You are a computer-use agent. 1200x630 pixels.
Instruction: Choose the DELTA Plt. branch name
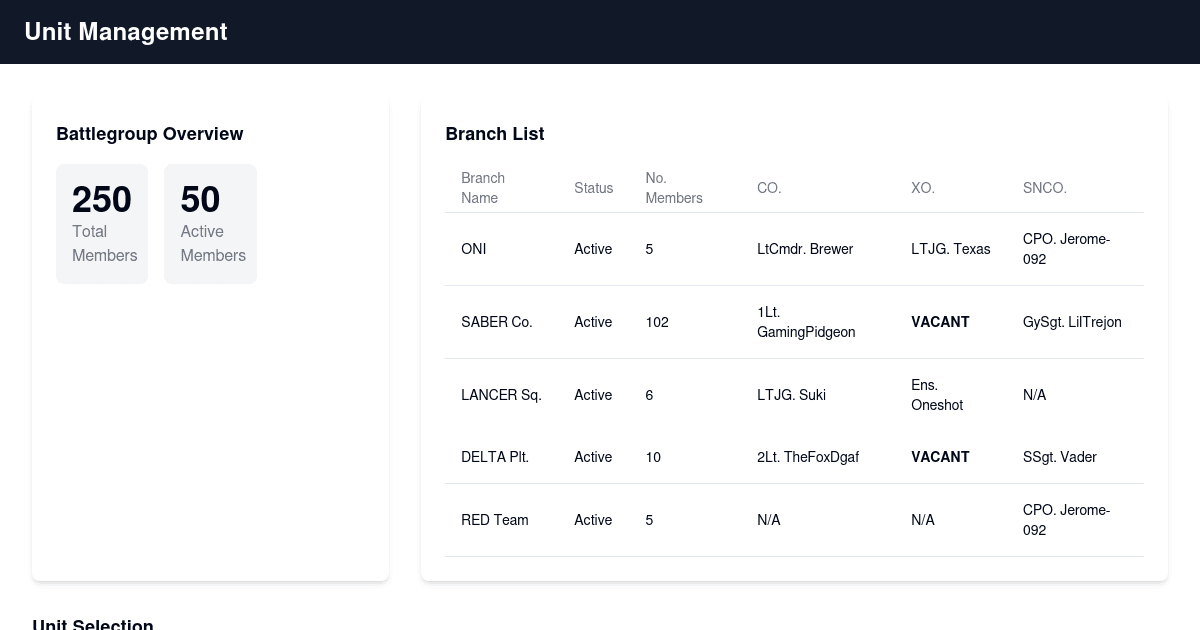494,457
